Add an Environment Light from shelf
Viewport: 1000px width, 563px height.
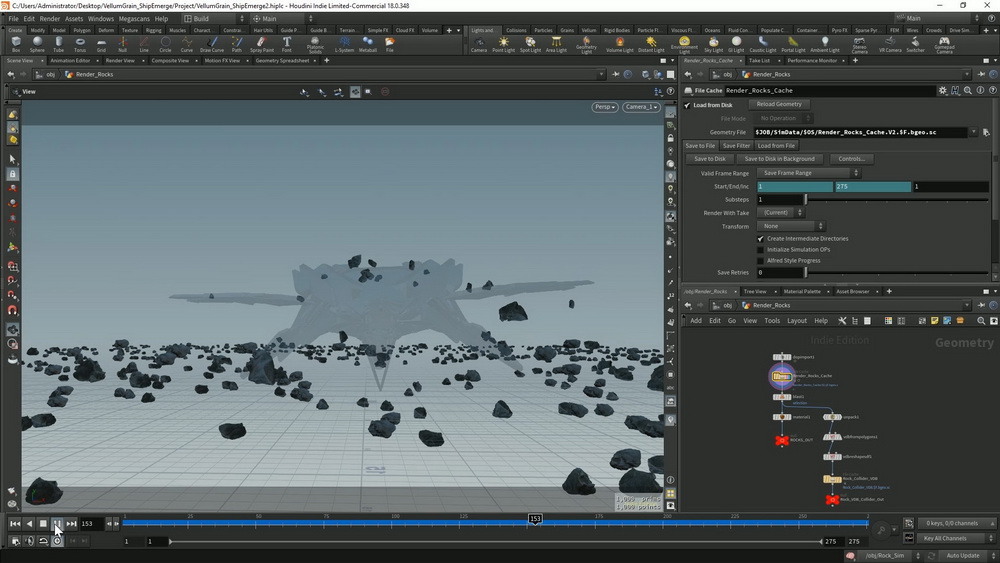tap(684, 45)
